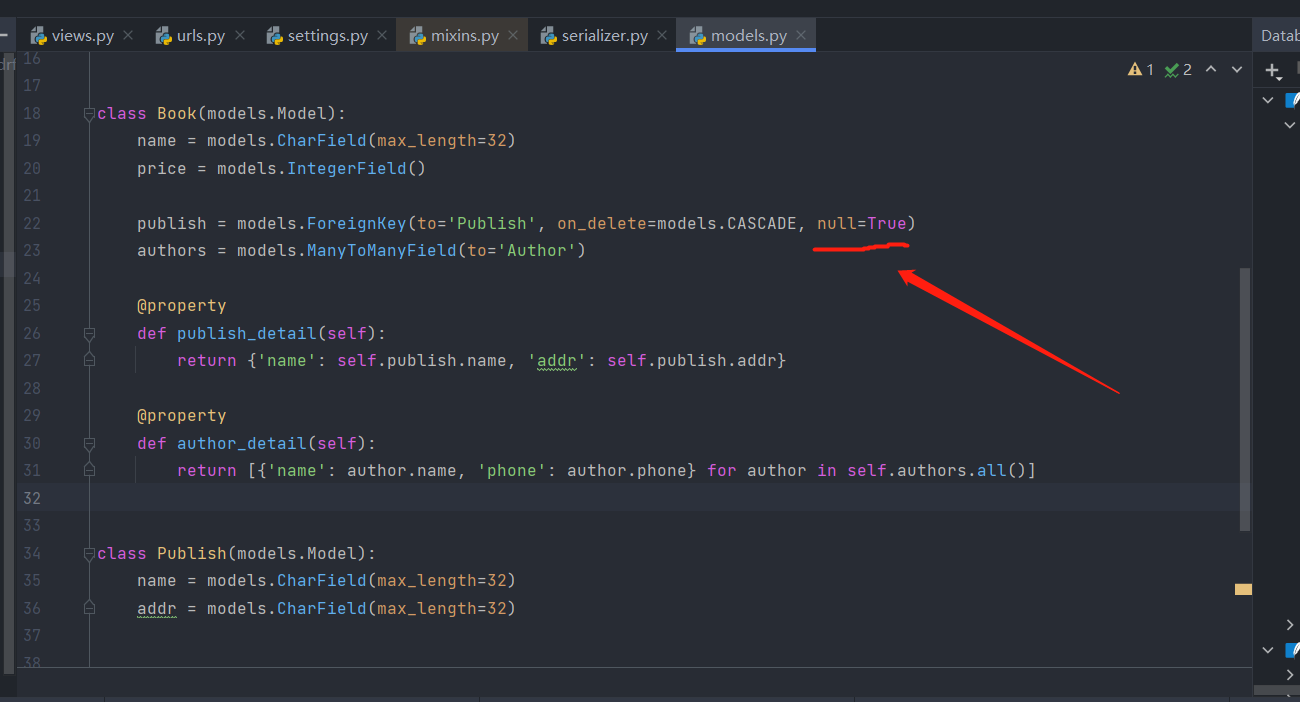Image resolution: width=1300 pixels, height=702 pixels.
Task: Click self.publish.addr on line 27
Action: pos(692,360)
